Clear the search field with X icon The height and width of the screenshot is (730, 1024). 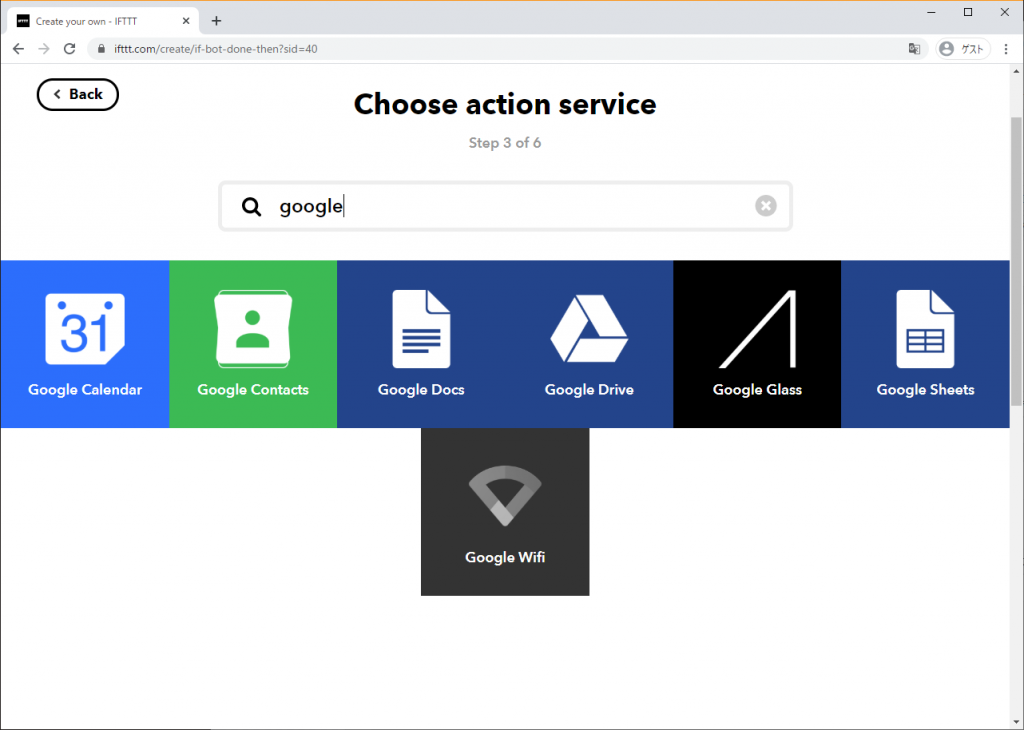tap(765, 206)
